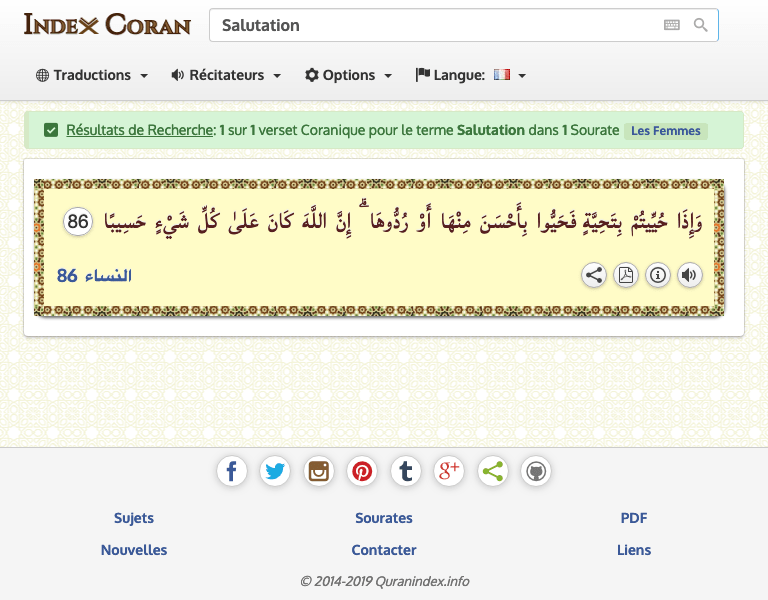
Task: Open the PDF export icon for verse
Action: 626,275
